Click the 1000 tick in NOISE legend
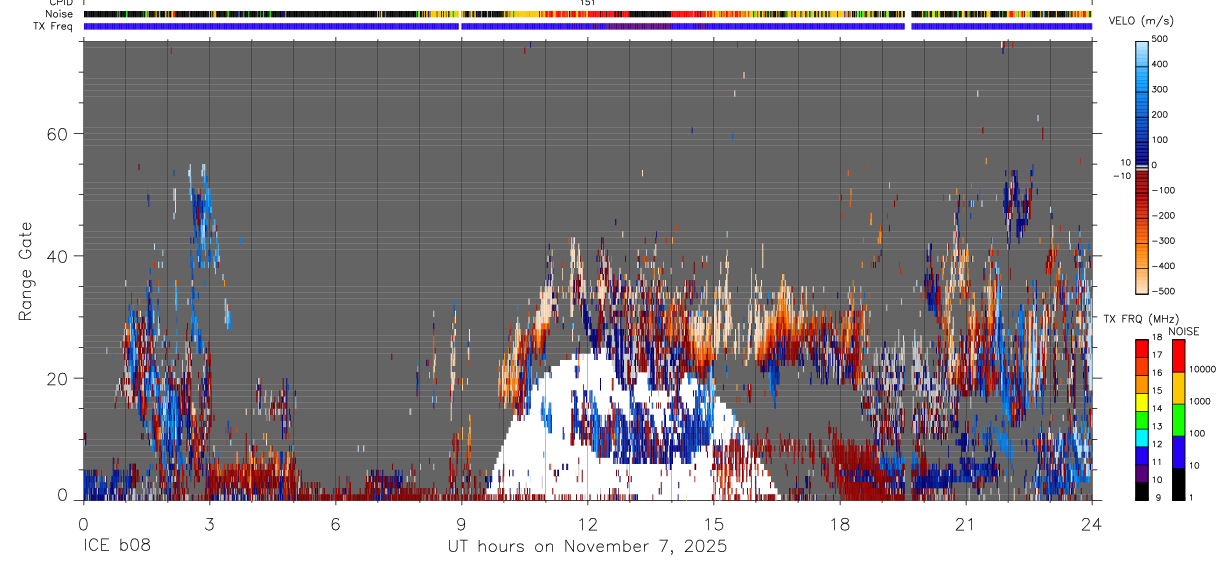Image resolution: width=1228 pixels, height=567 pixels. [1199, 401]
